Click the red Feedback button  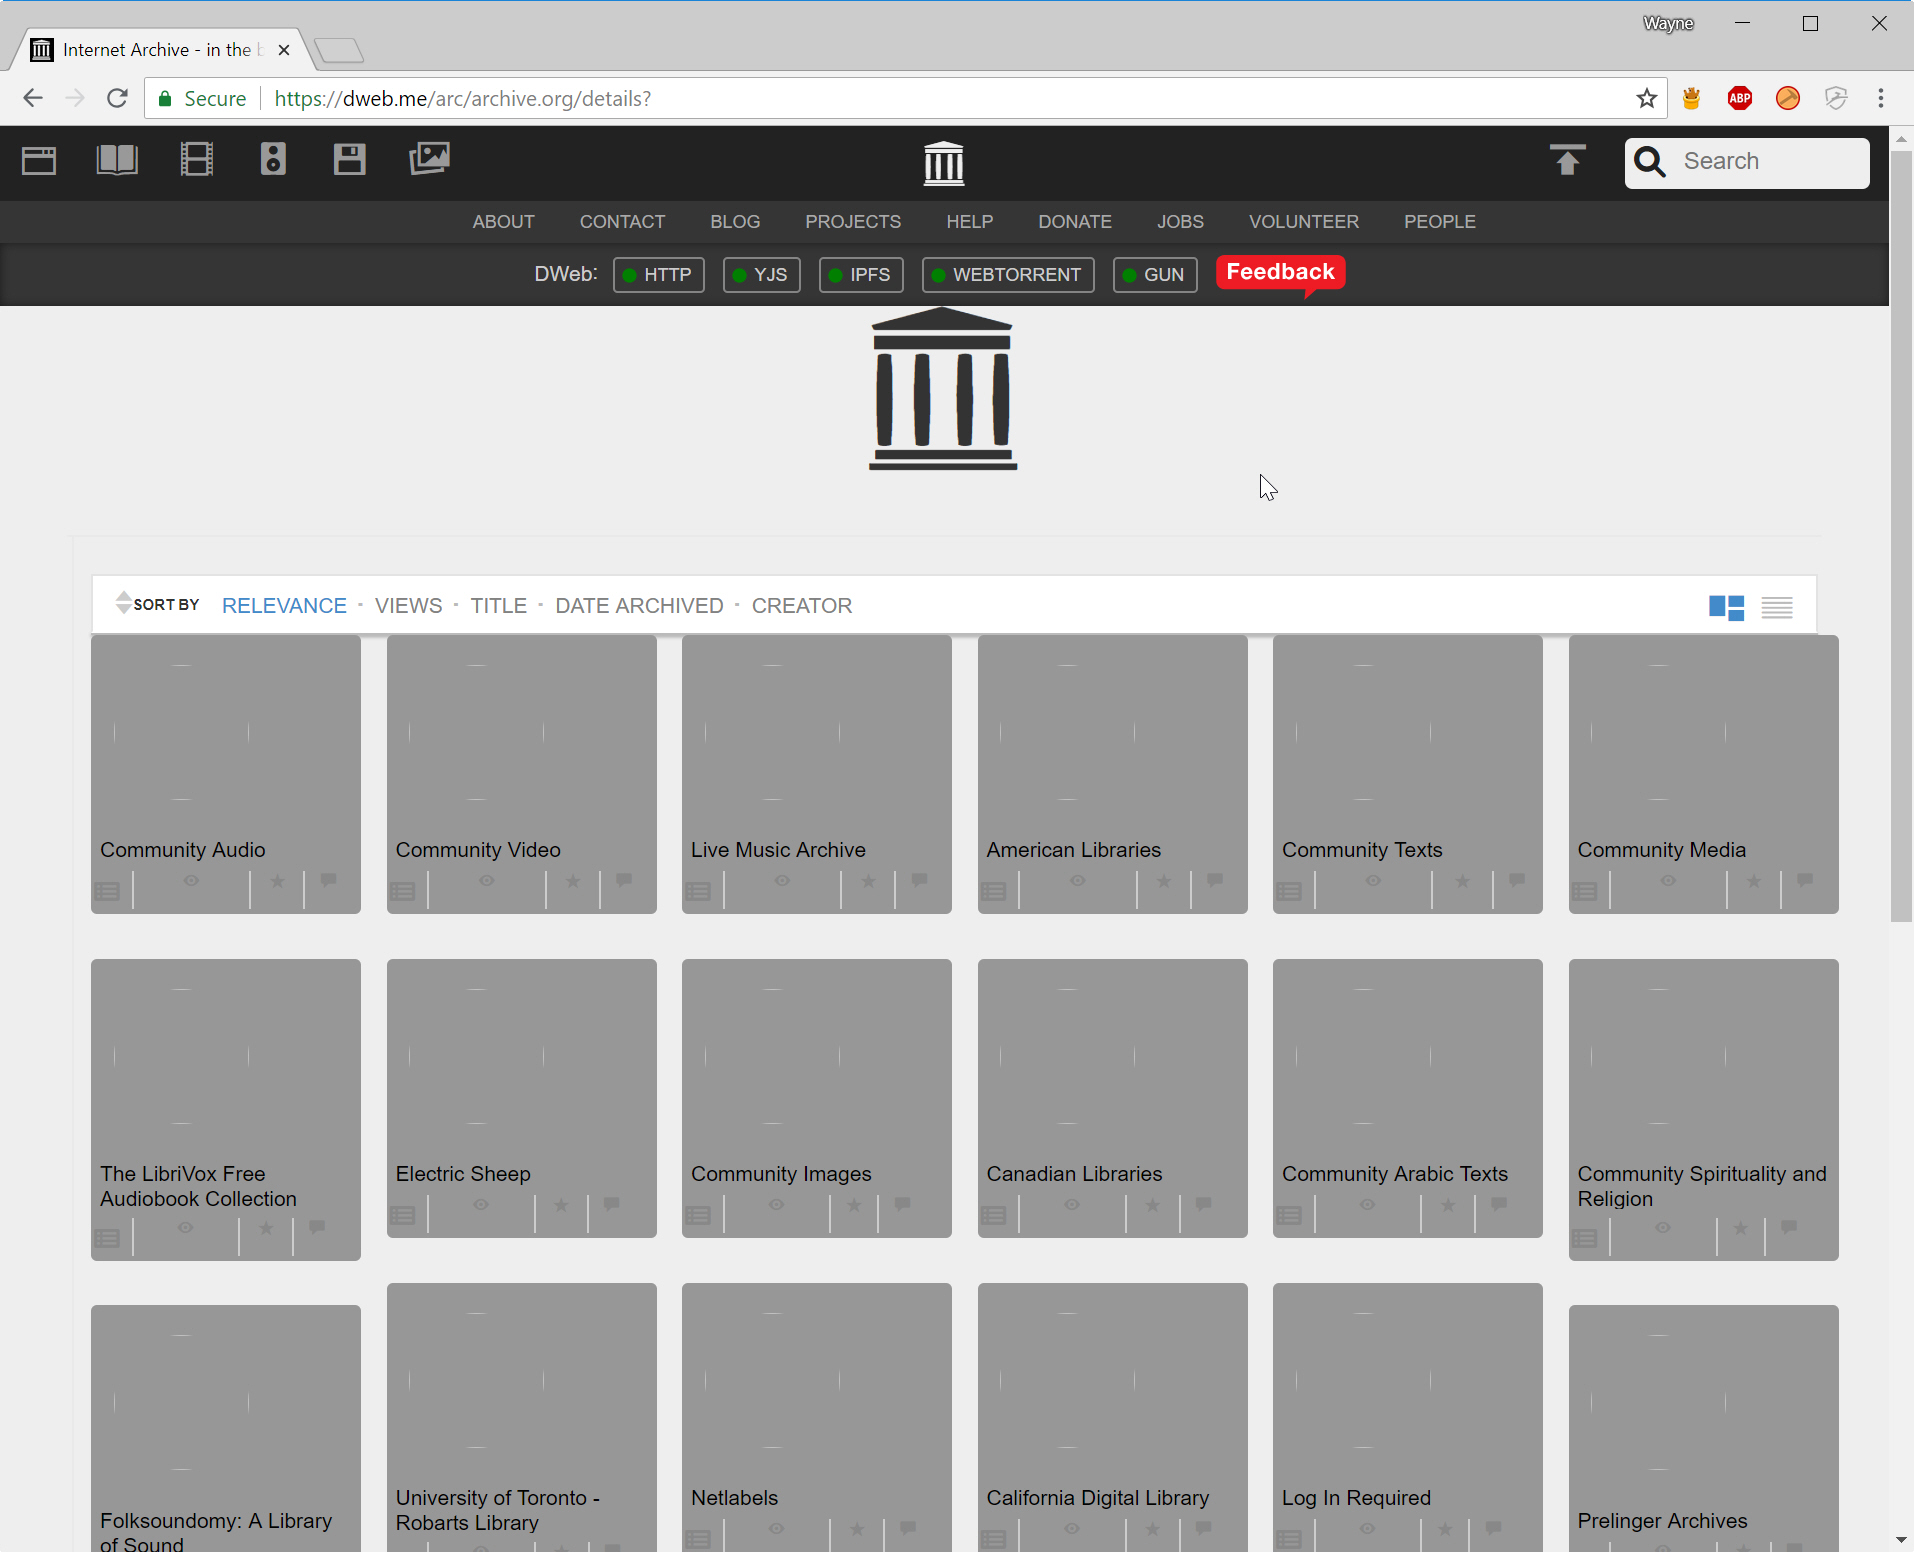(x=1279, y=273)
